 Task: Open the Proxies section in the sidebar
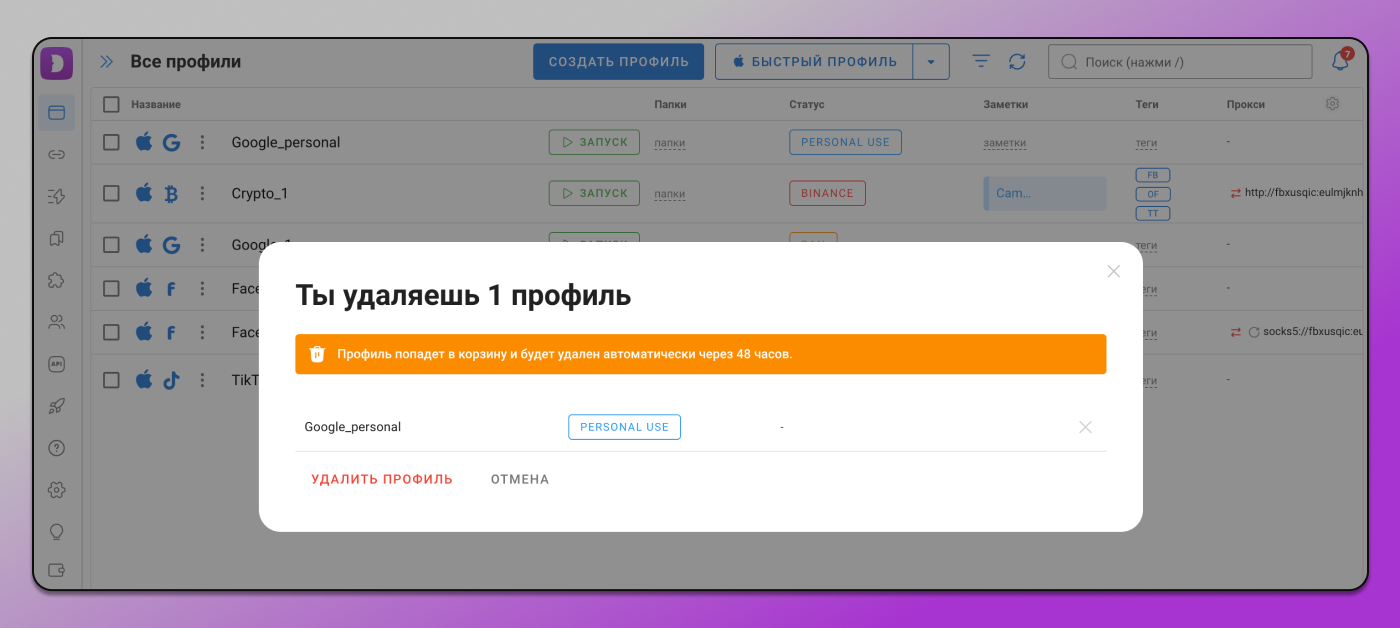point(57,154)
